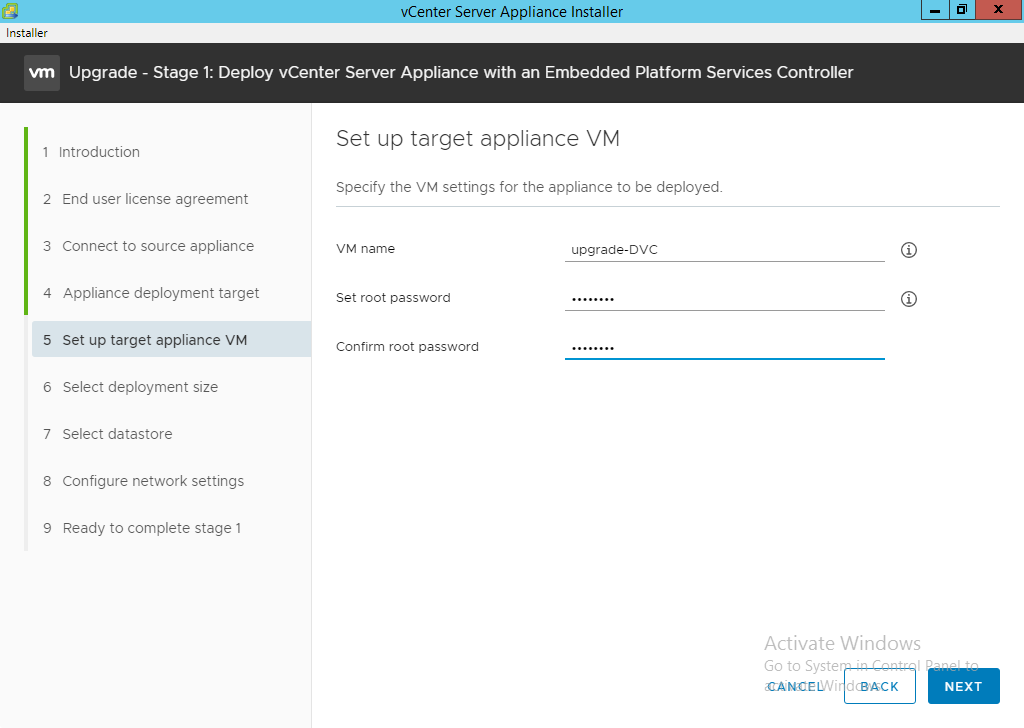Image resolution: width=1024 pixels, height=728 pixels.
Task: Focus the Confirm root password field
Action: [x=724, y=348]
